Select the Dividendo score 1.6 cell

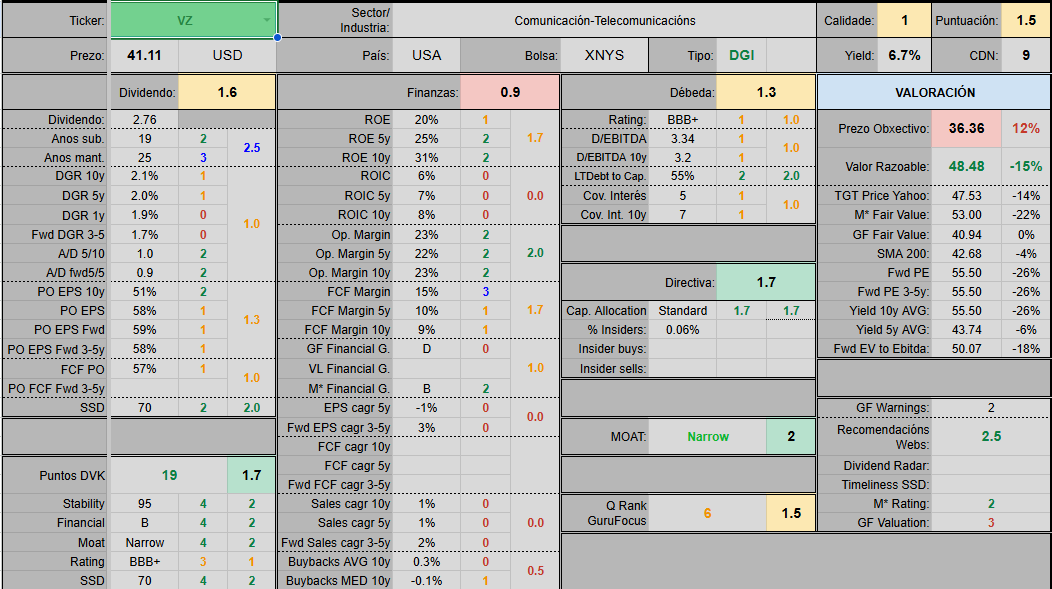[227, 92]
